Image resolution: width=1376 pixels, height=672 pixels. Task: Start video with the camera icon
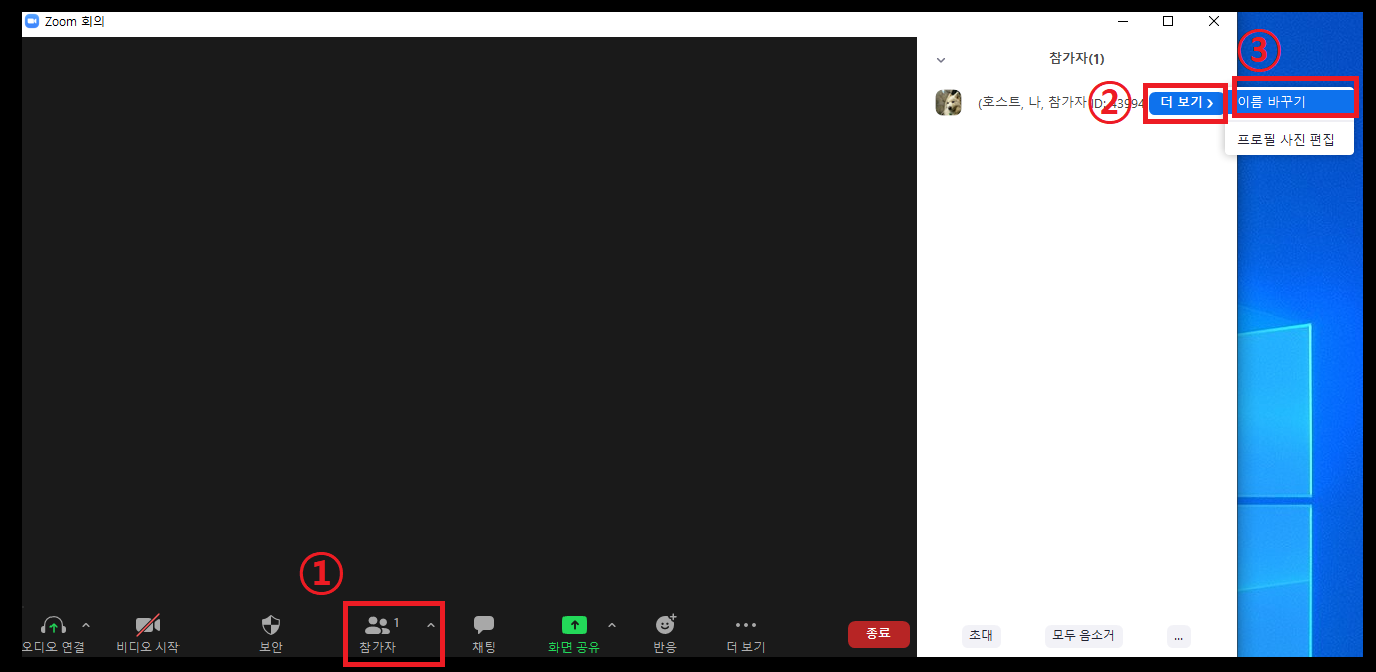pyautogui.click(x=148, y=626)
